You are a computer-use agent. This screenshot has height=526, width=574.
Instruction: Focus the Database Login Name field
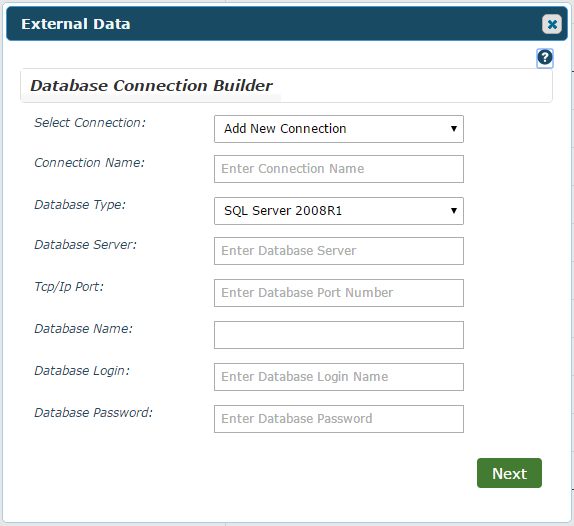click(339, 377)
